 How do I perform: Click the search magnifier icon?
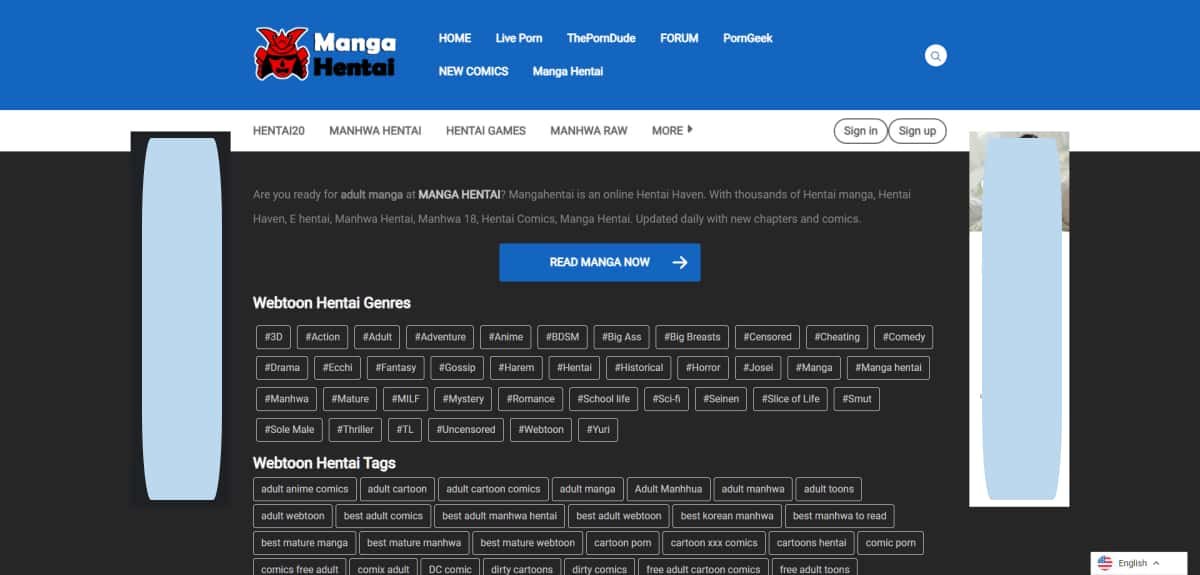click(x=935, y=56)
